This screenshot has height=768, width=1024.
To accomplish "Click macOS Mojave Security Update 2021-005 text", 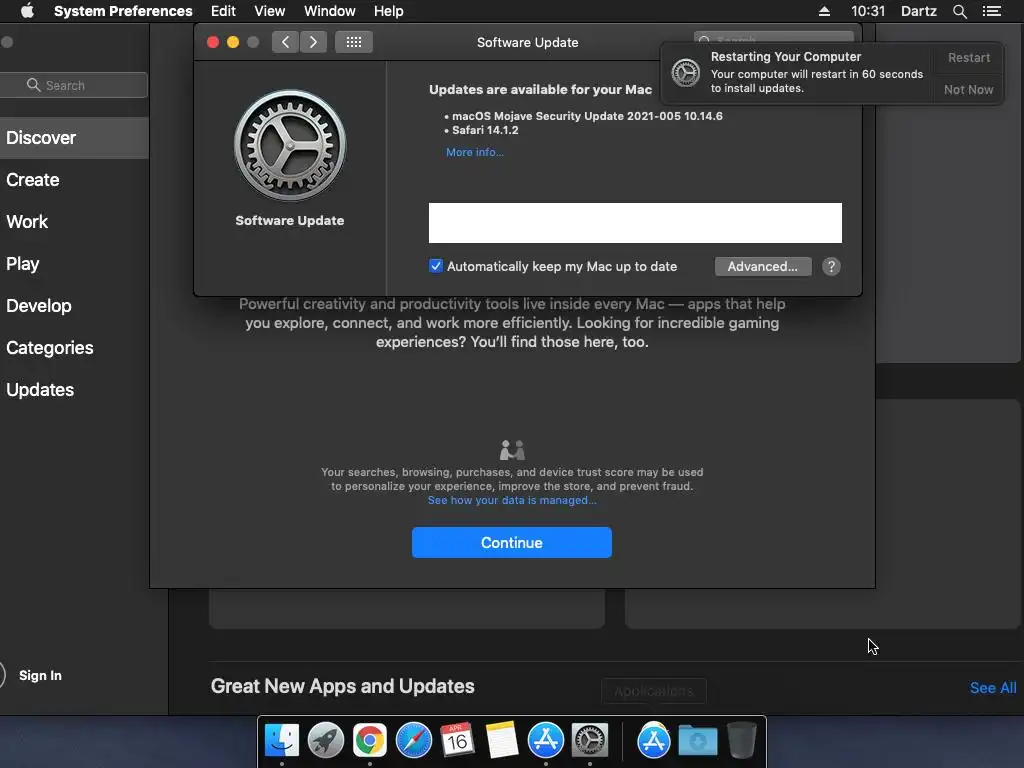I will click(587, 116).
